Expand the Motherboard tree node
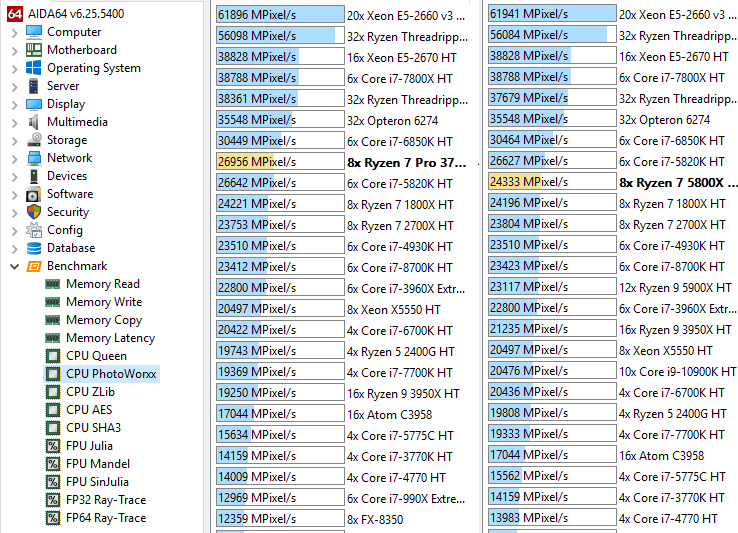Image resolution: width=738 pixels, height=533 pixels. click(x=14, y=51)
